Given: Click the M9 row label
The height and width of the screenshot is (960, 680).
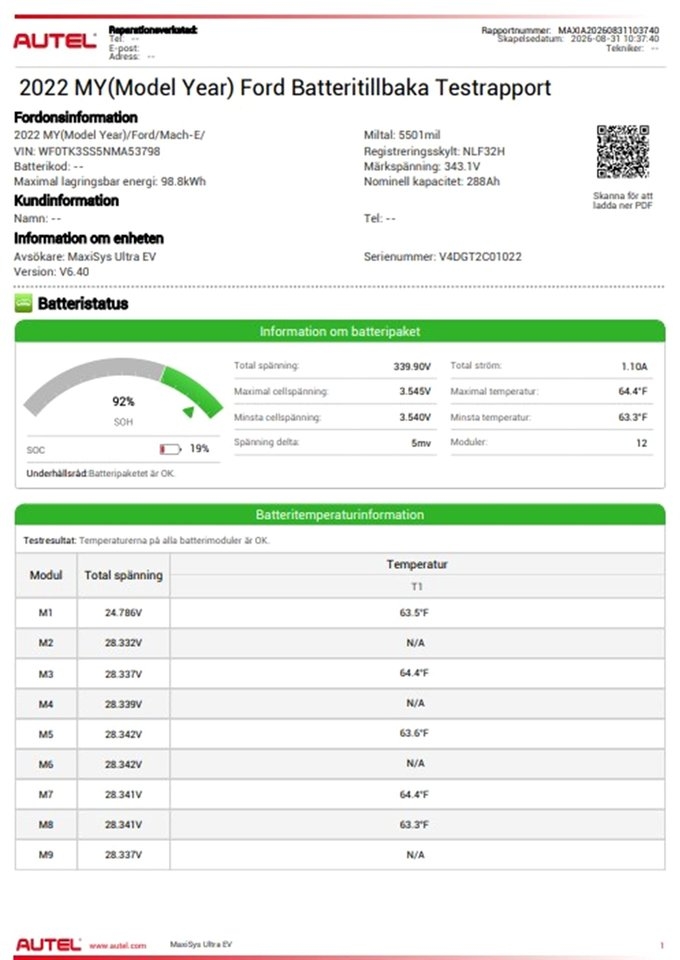Looking at the screenshot, I should 46,855.
